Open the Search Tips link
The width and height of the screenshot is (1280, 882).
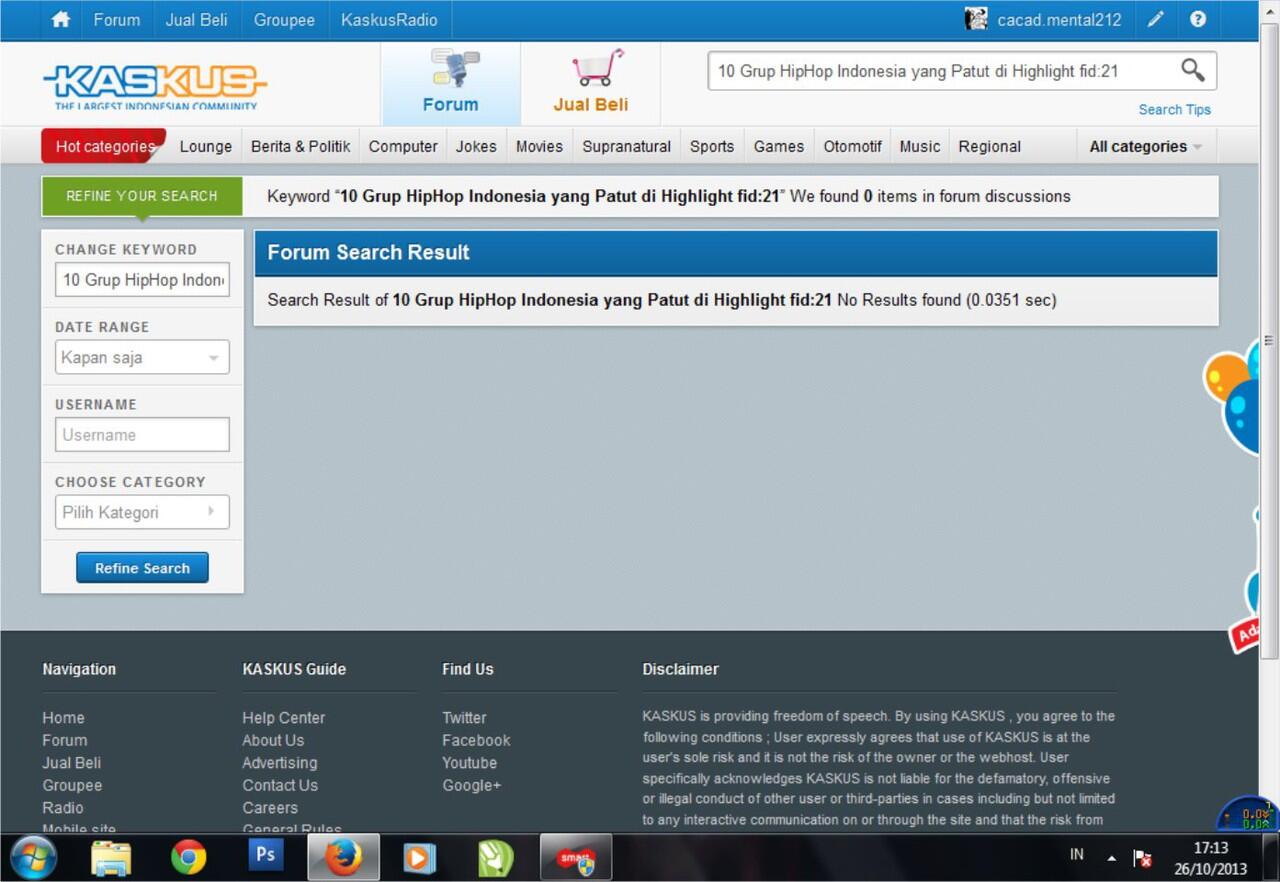[1175, 109]
